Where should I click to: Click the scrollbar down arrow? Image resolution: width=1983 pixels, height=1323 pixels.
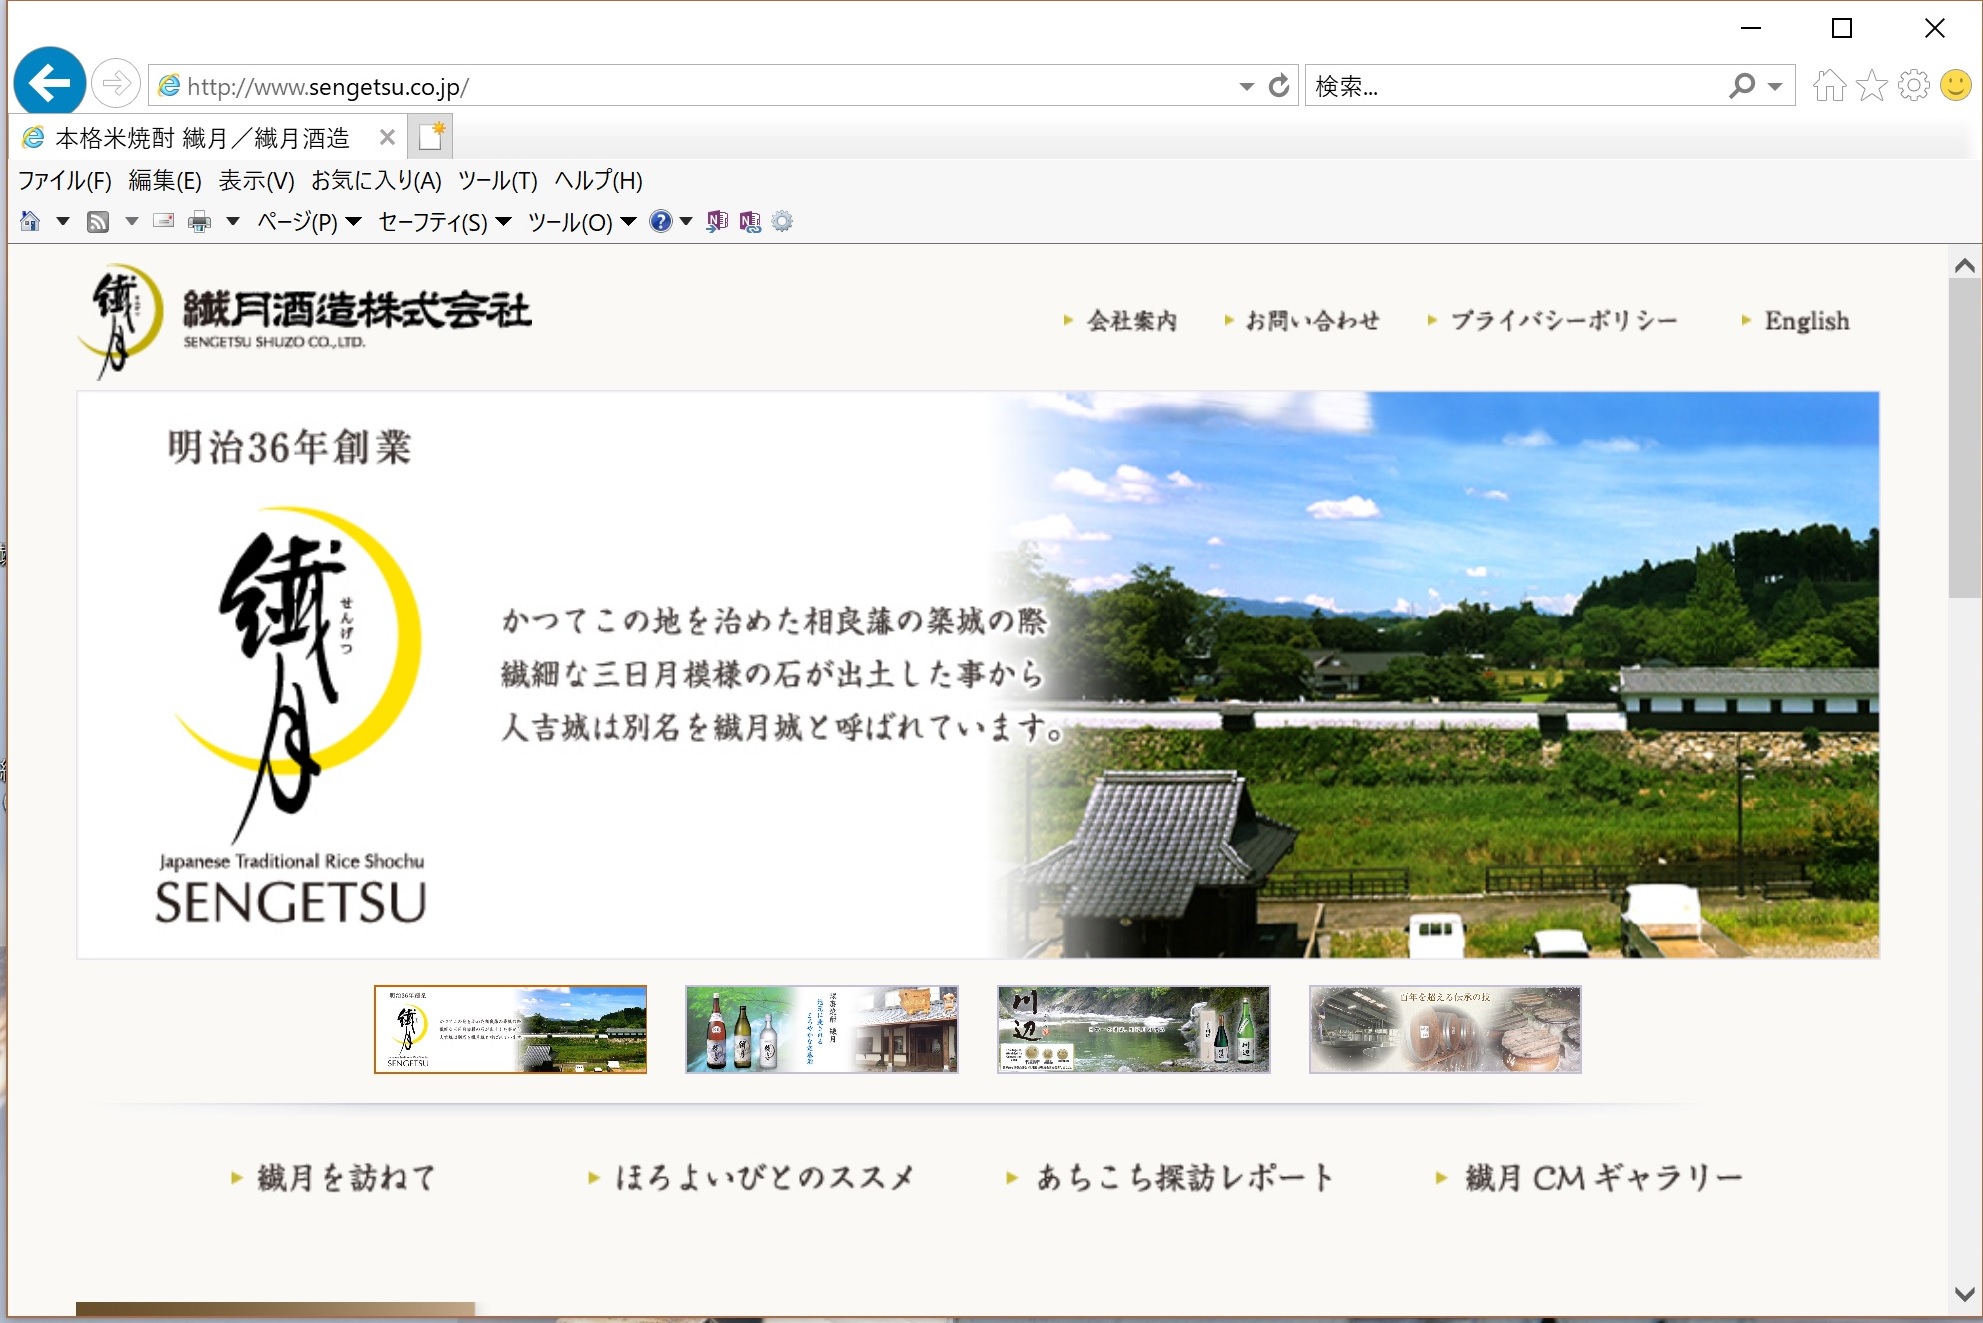tap(1964, 1293)
